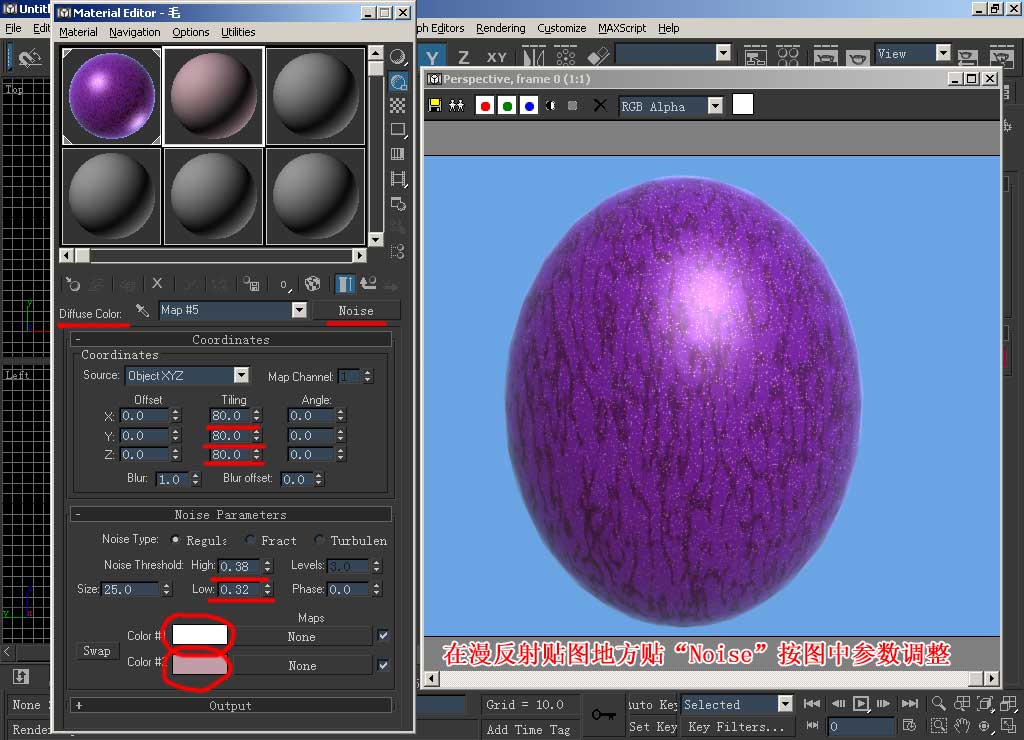This screenshot has height=740, width=1024.
Task: Click the Noise Size value field
Action: (131, 589)
